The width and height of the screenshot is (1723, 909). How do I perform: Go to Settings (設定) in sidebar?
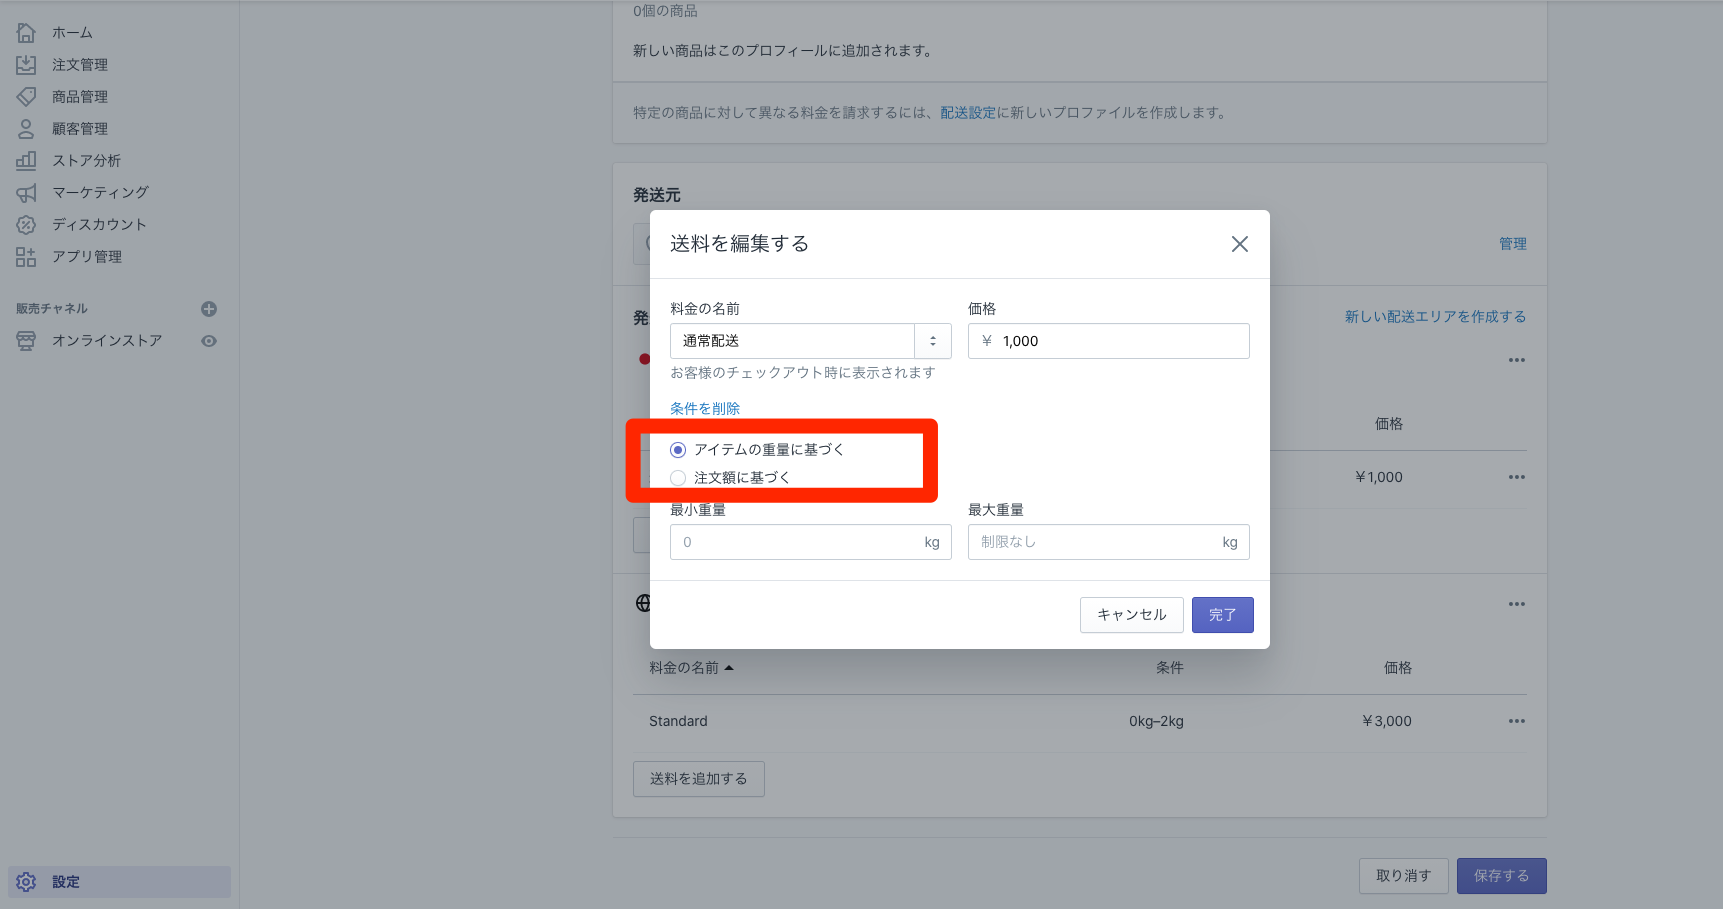tap(66, 882)
